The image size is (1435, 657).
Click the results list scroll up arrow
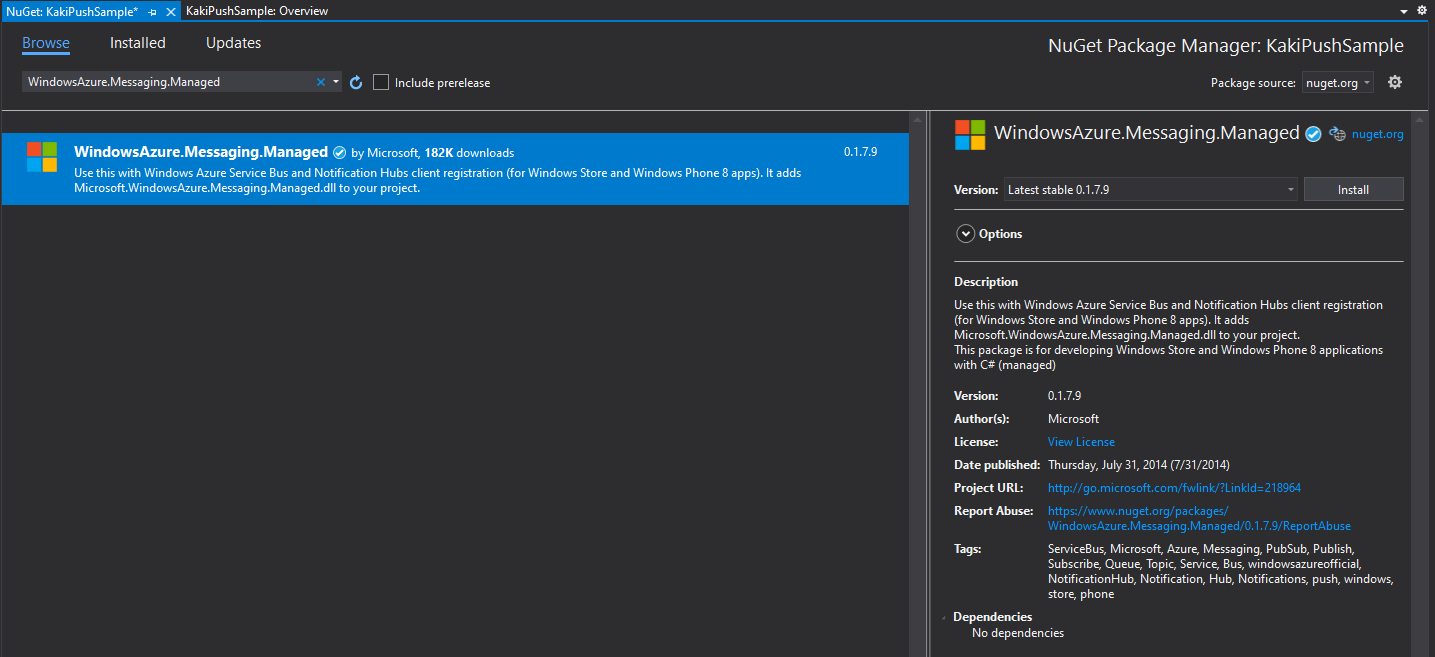pyautogui.click(x=916, y=120)
